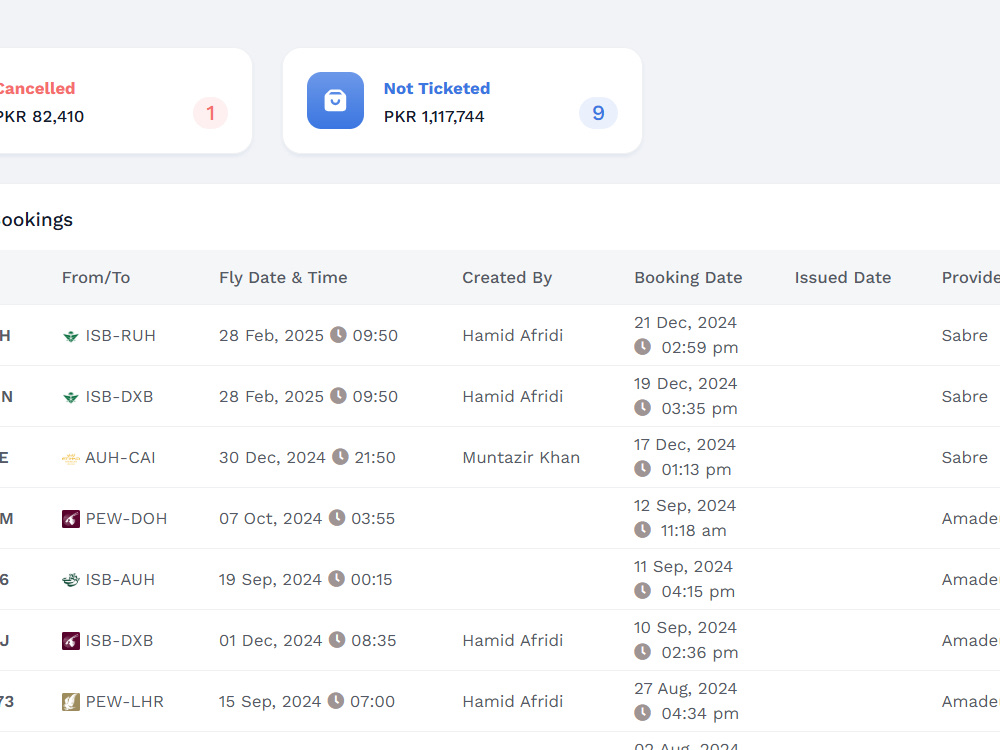The height and width of the screenshot is (750, 1000).
Task: Click the Qatar Airways logo beside PEW-DOH
Action: tap(71, 518)
